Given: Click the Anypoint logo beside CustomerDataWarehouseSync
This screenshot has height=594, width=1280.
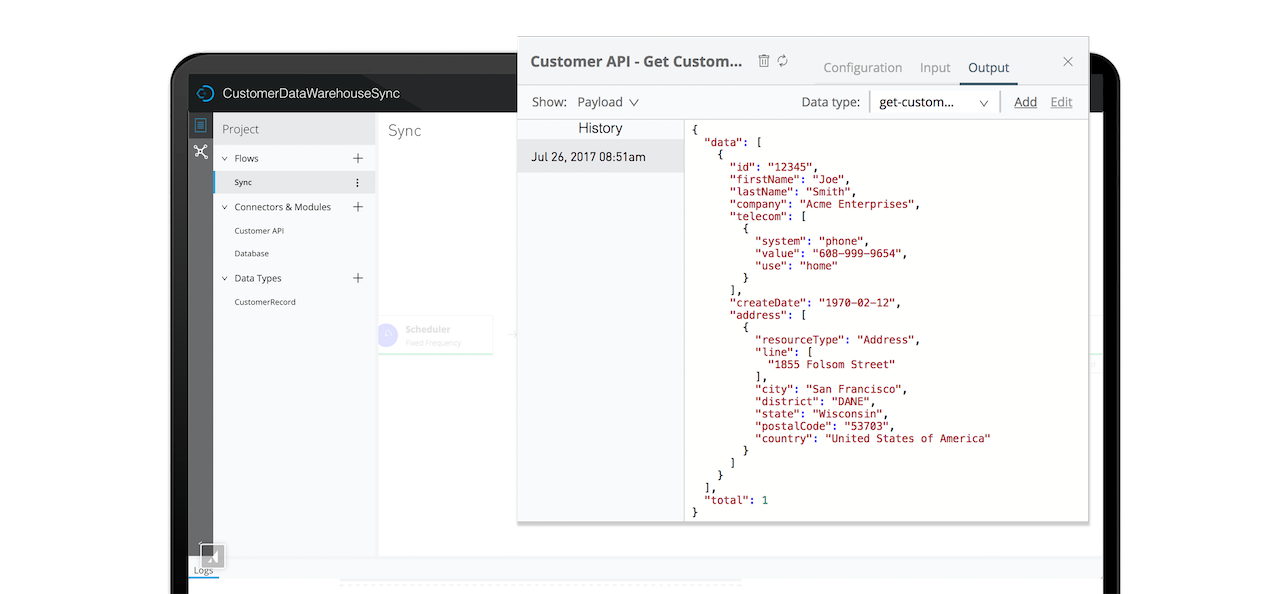Looking at the screenshot, I should (205, 93).
